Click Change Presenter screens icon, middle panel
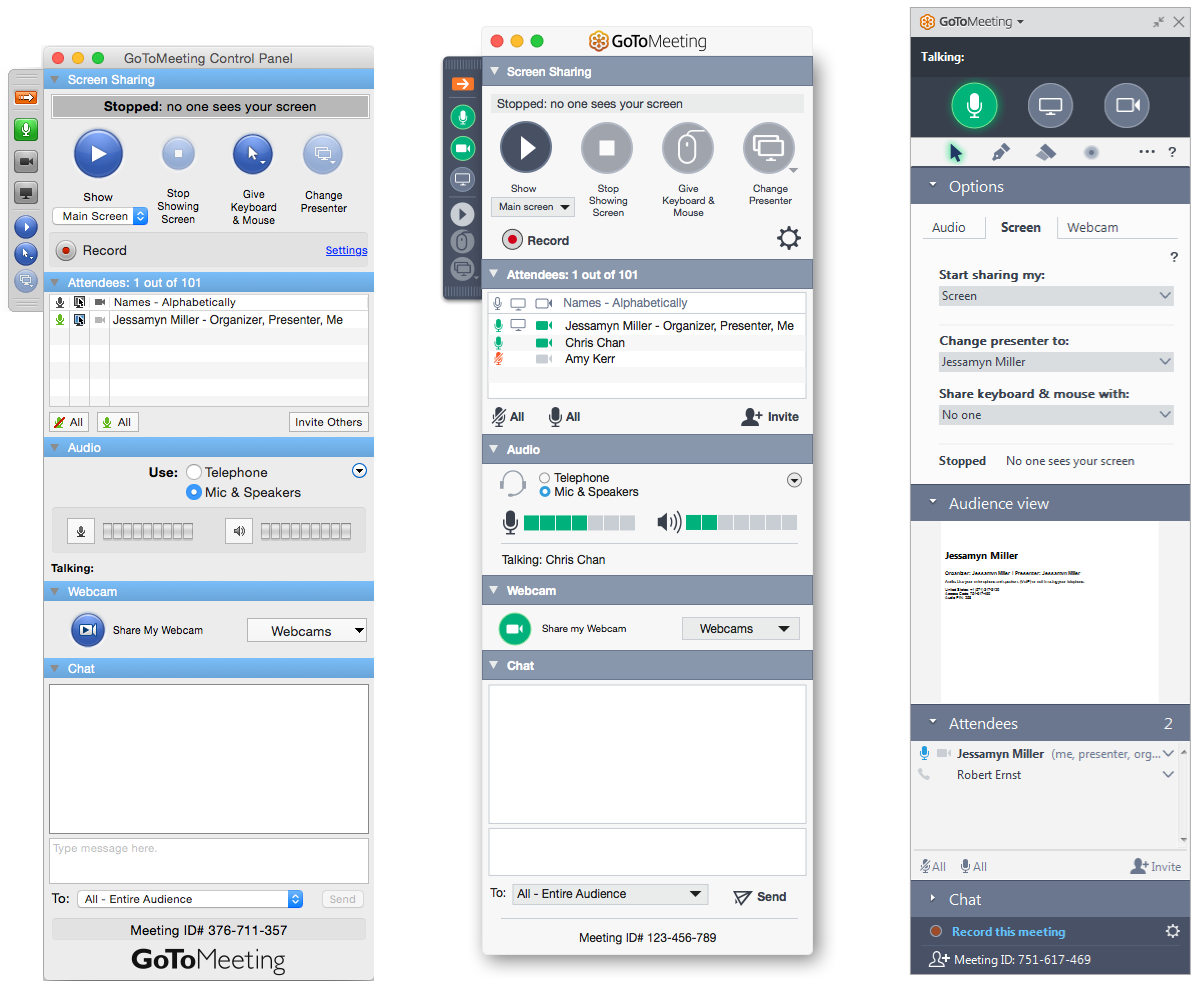The image size is (1195, 981). (769, 148)
